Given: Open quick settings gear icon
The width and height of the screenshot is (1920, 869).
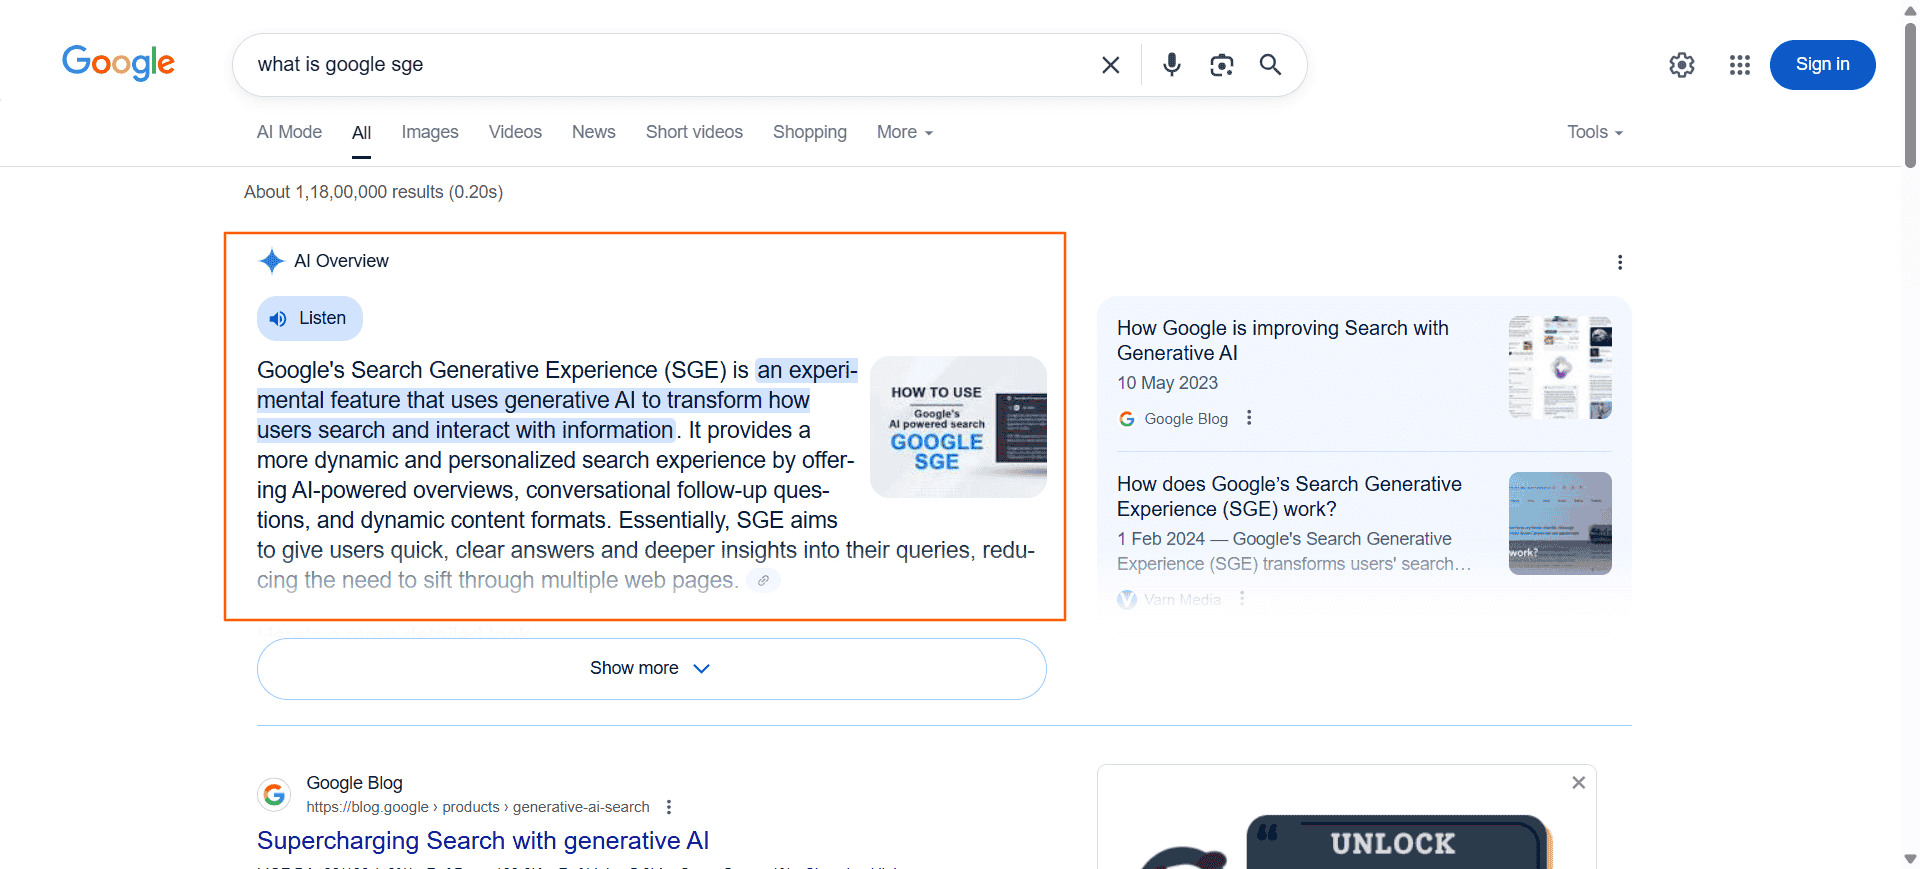Looking at the screenshot, I should coord(1682,65).
